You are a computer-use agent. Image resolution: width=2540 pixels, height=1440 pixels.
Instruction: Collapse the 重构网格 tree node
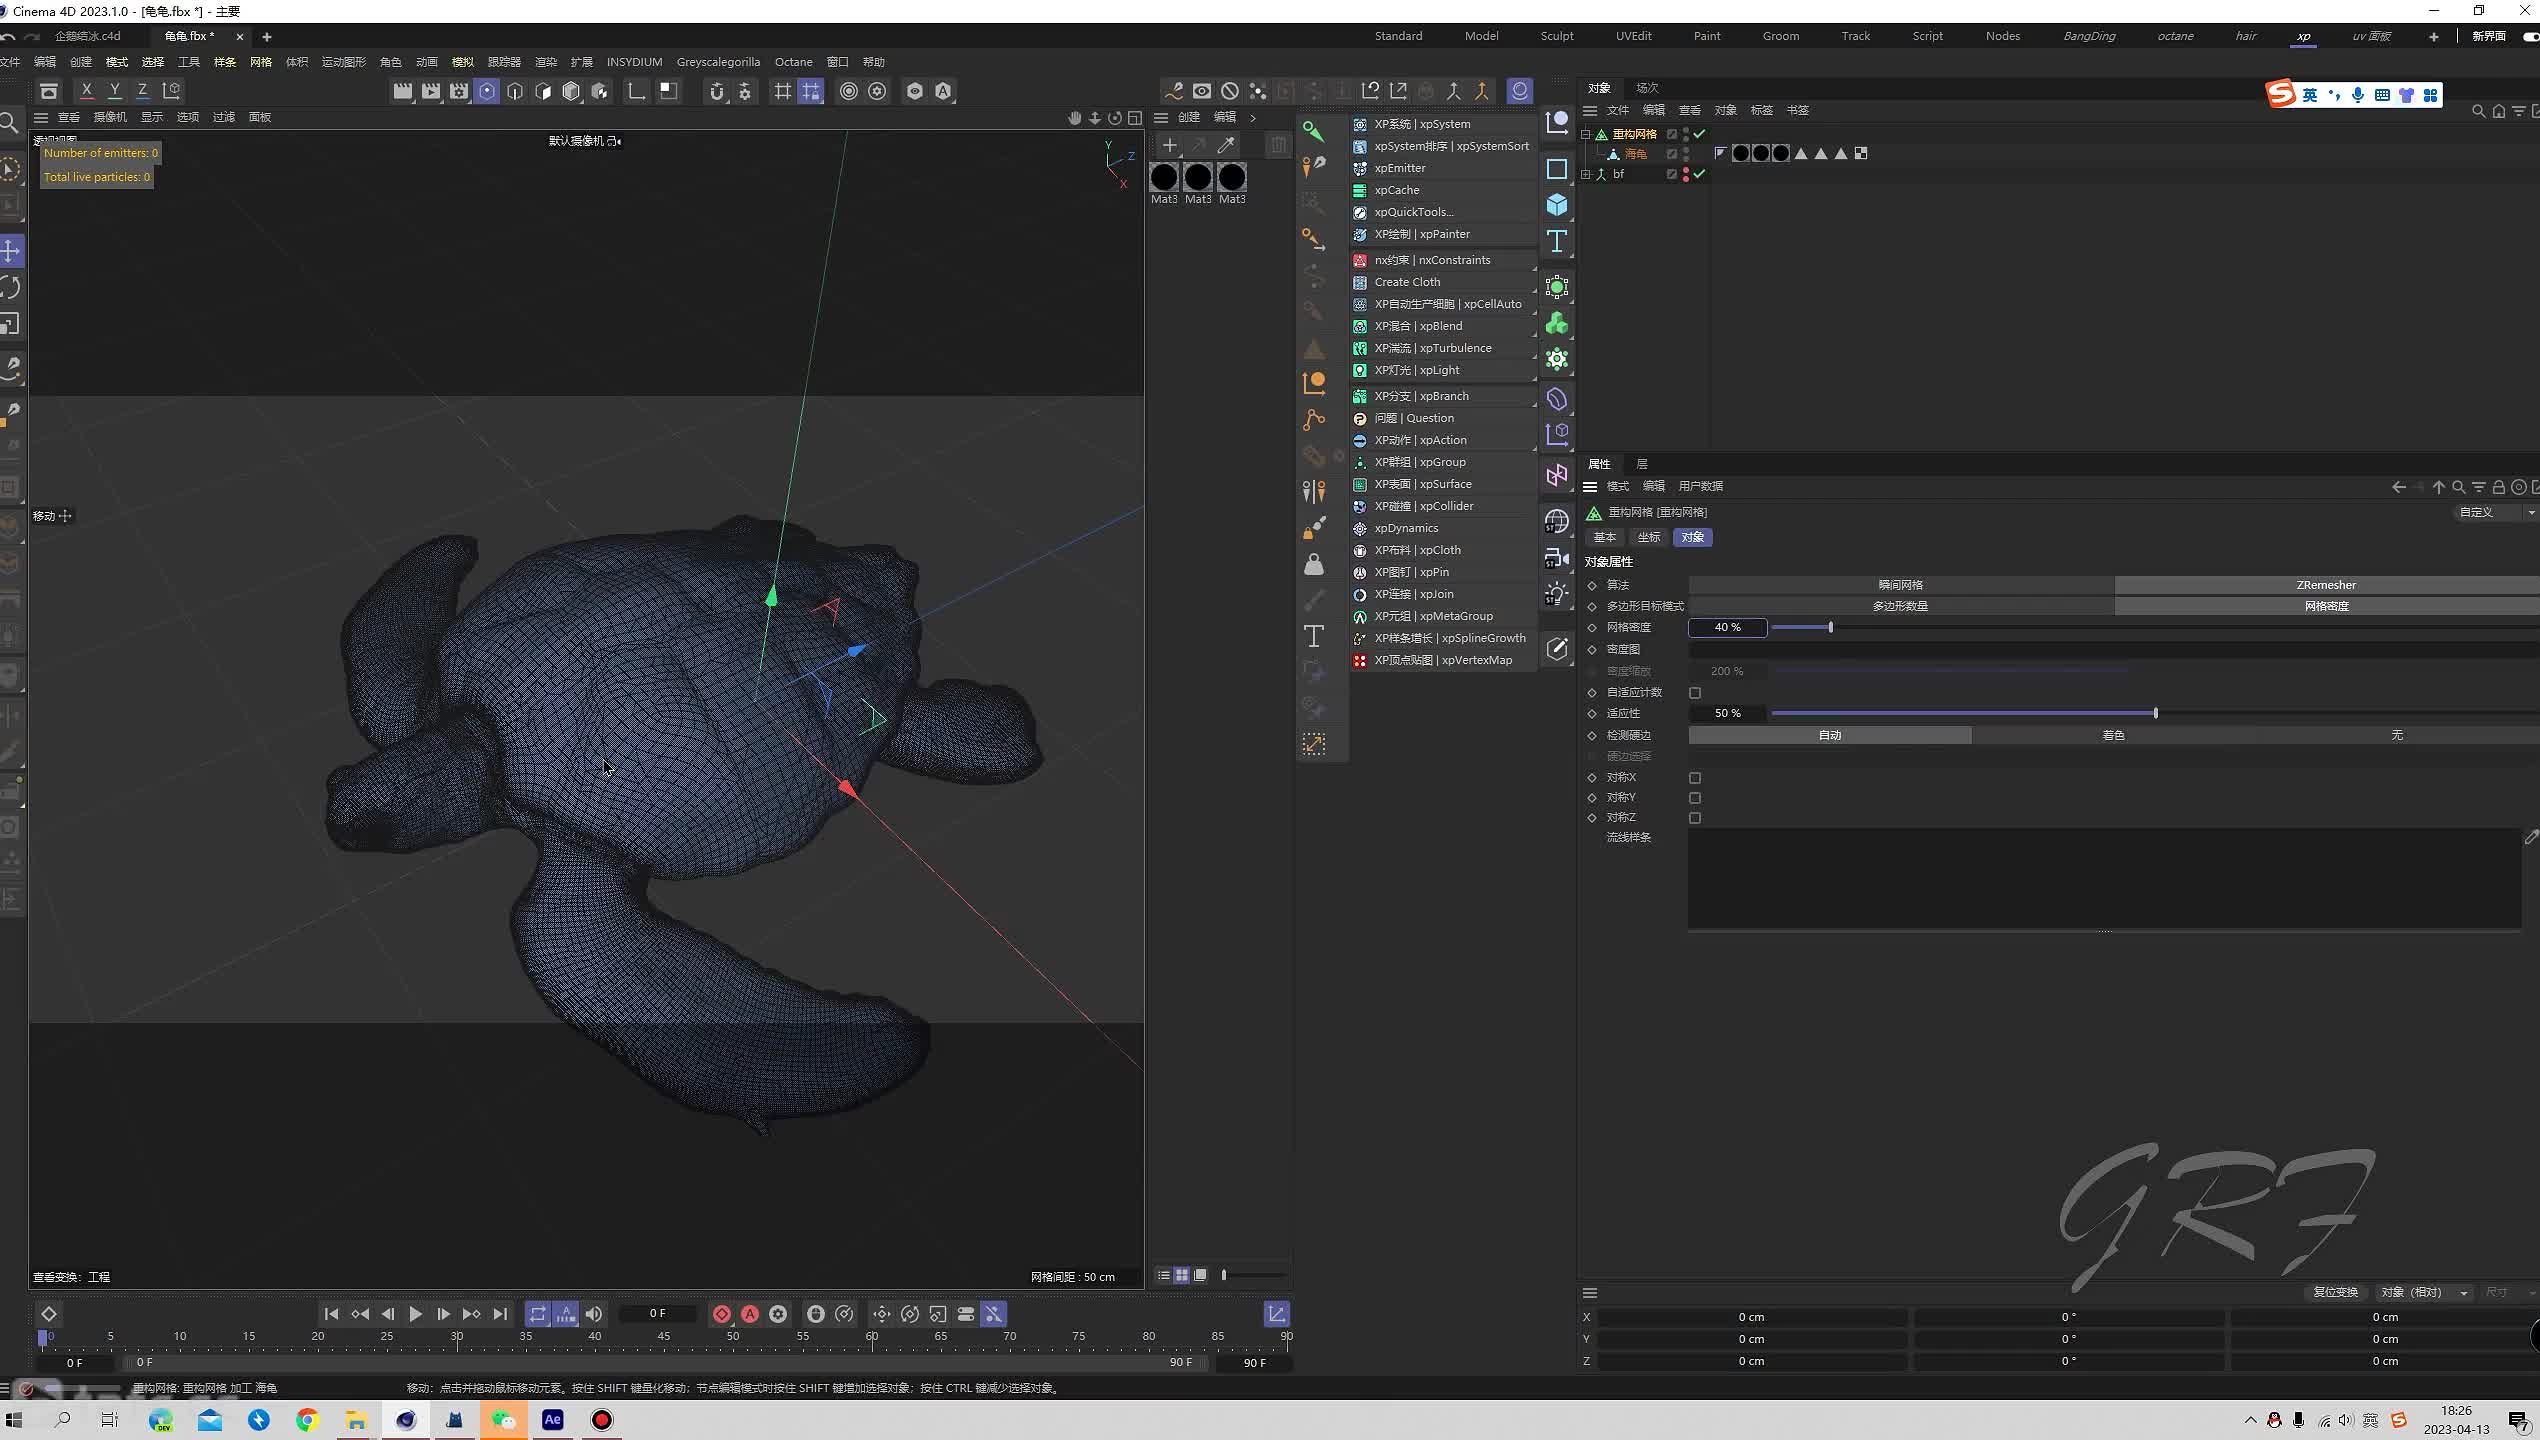coord(1586,134)
